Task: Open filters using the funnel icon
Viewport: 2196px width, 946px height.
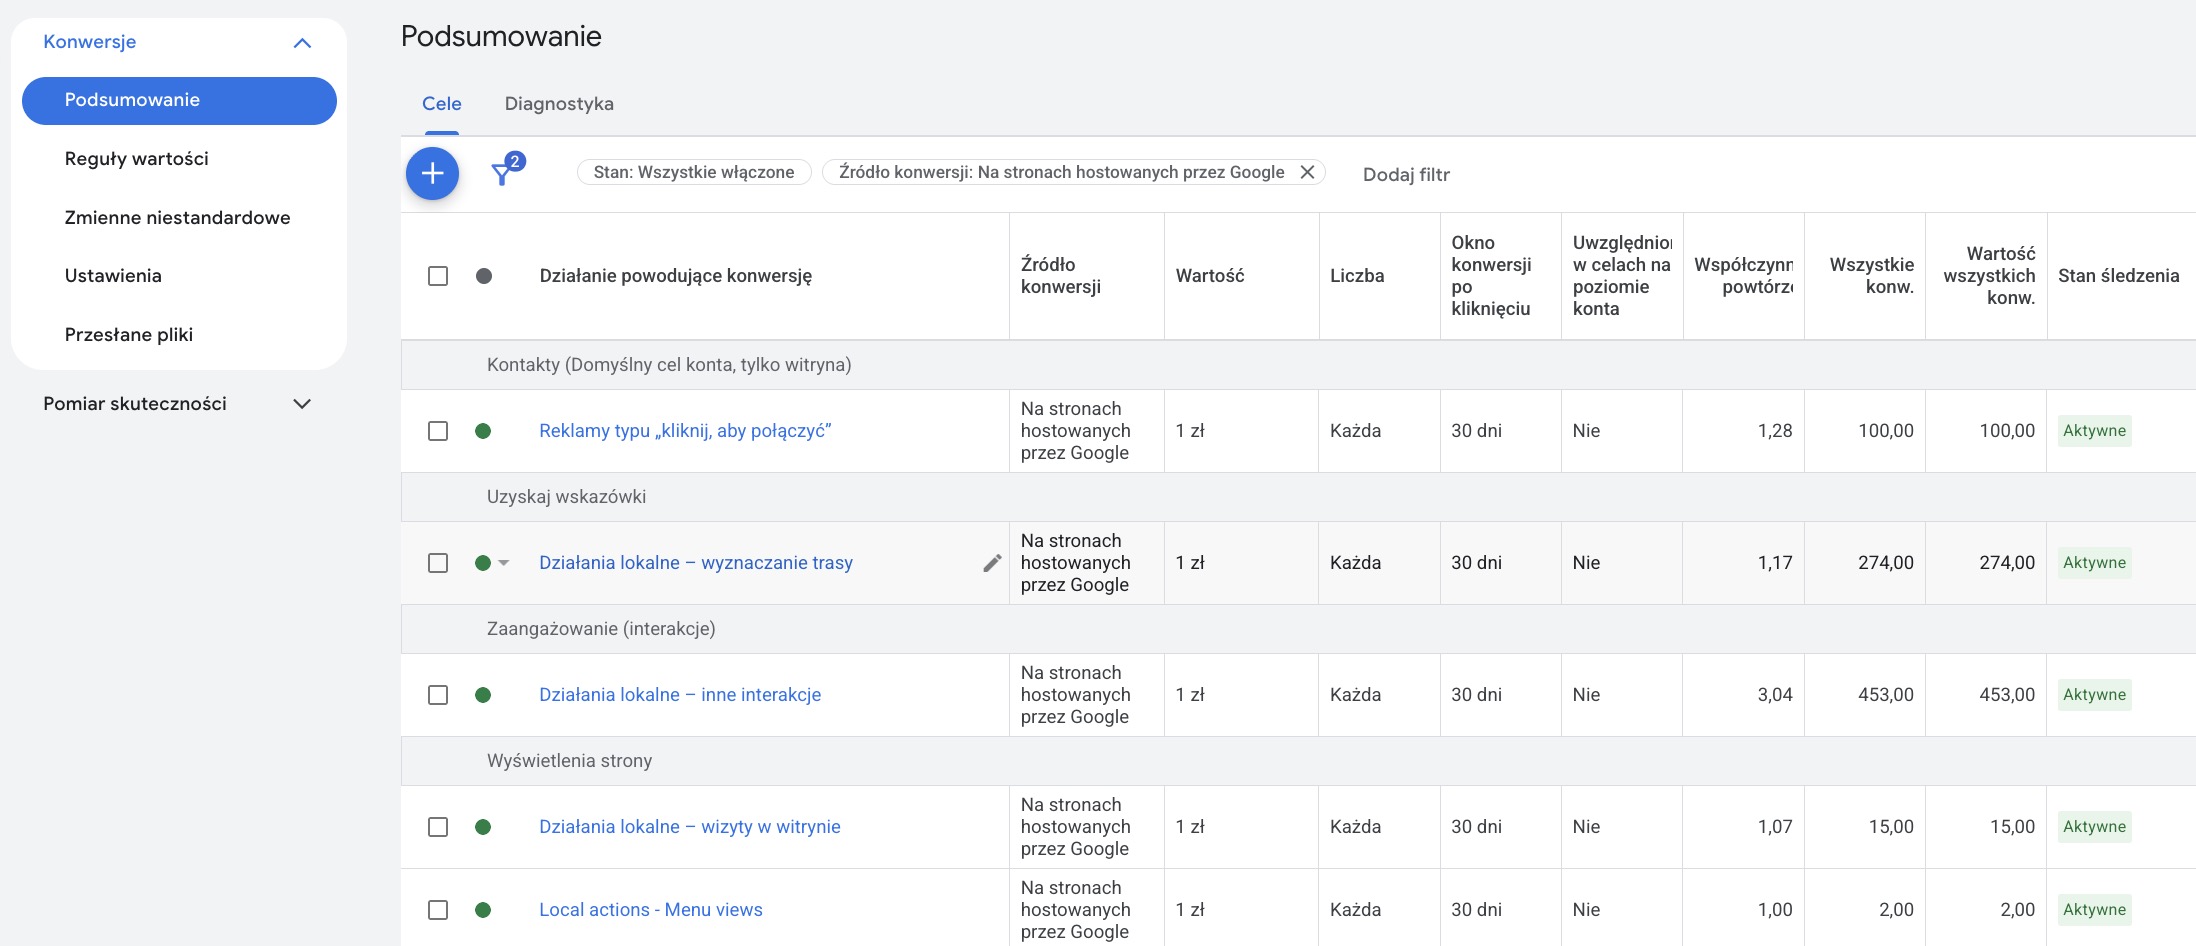Action: pyautogui.click(x=504, y=172)
